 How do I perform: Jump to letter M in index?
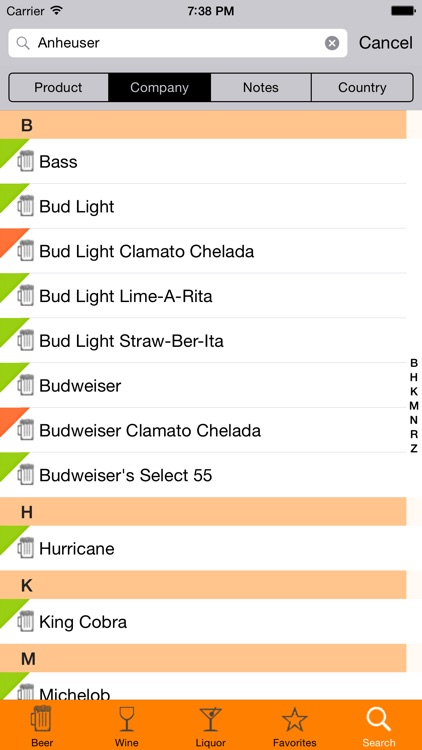pyautogui.click(x=414, y=406)
